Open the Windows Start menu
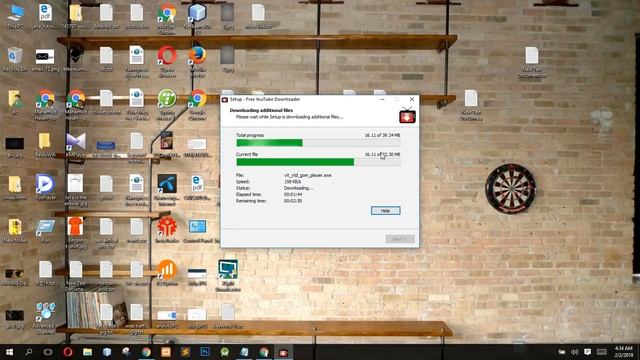Image resolution: width=640 pixels, height=360 pixels. pyautogui.click(x=9, y=352)
